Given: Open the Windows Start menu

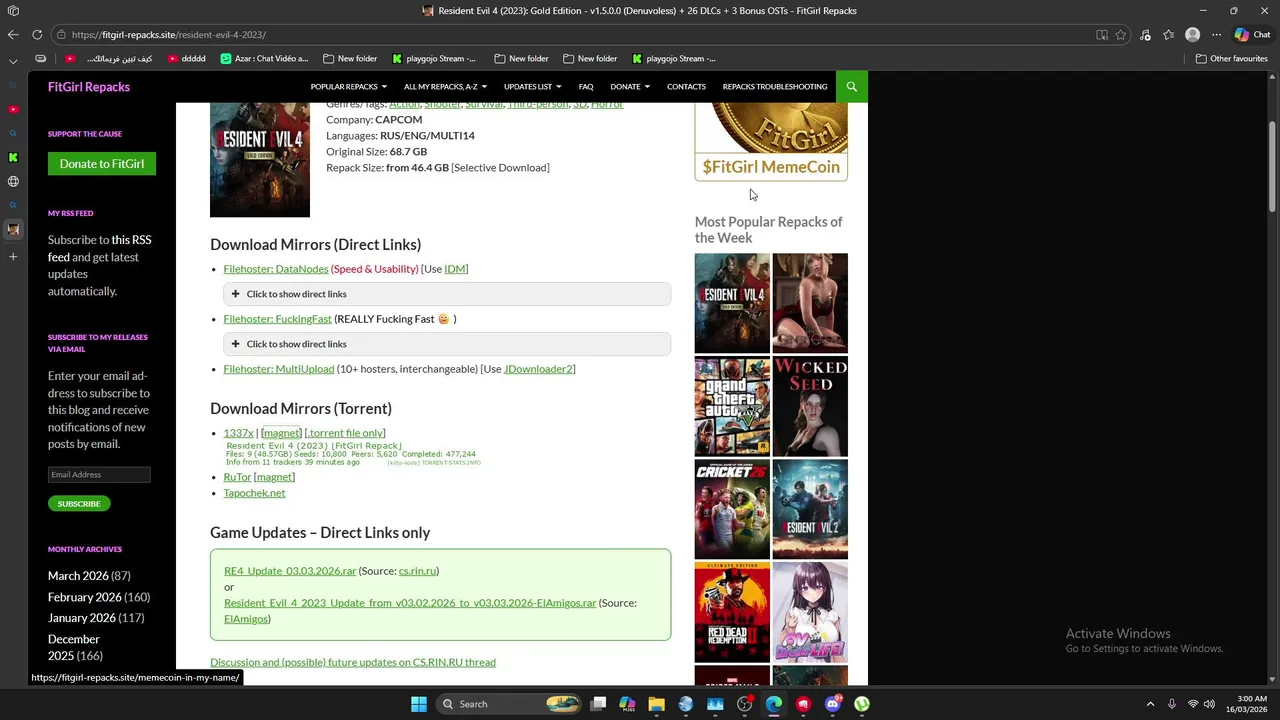Looking at the screenshot, I should click(x=419, y=704).
